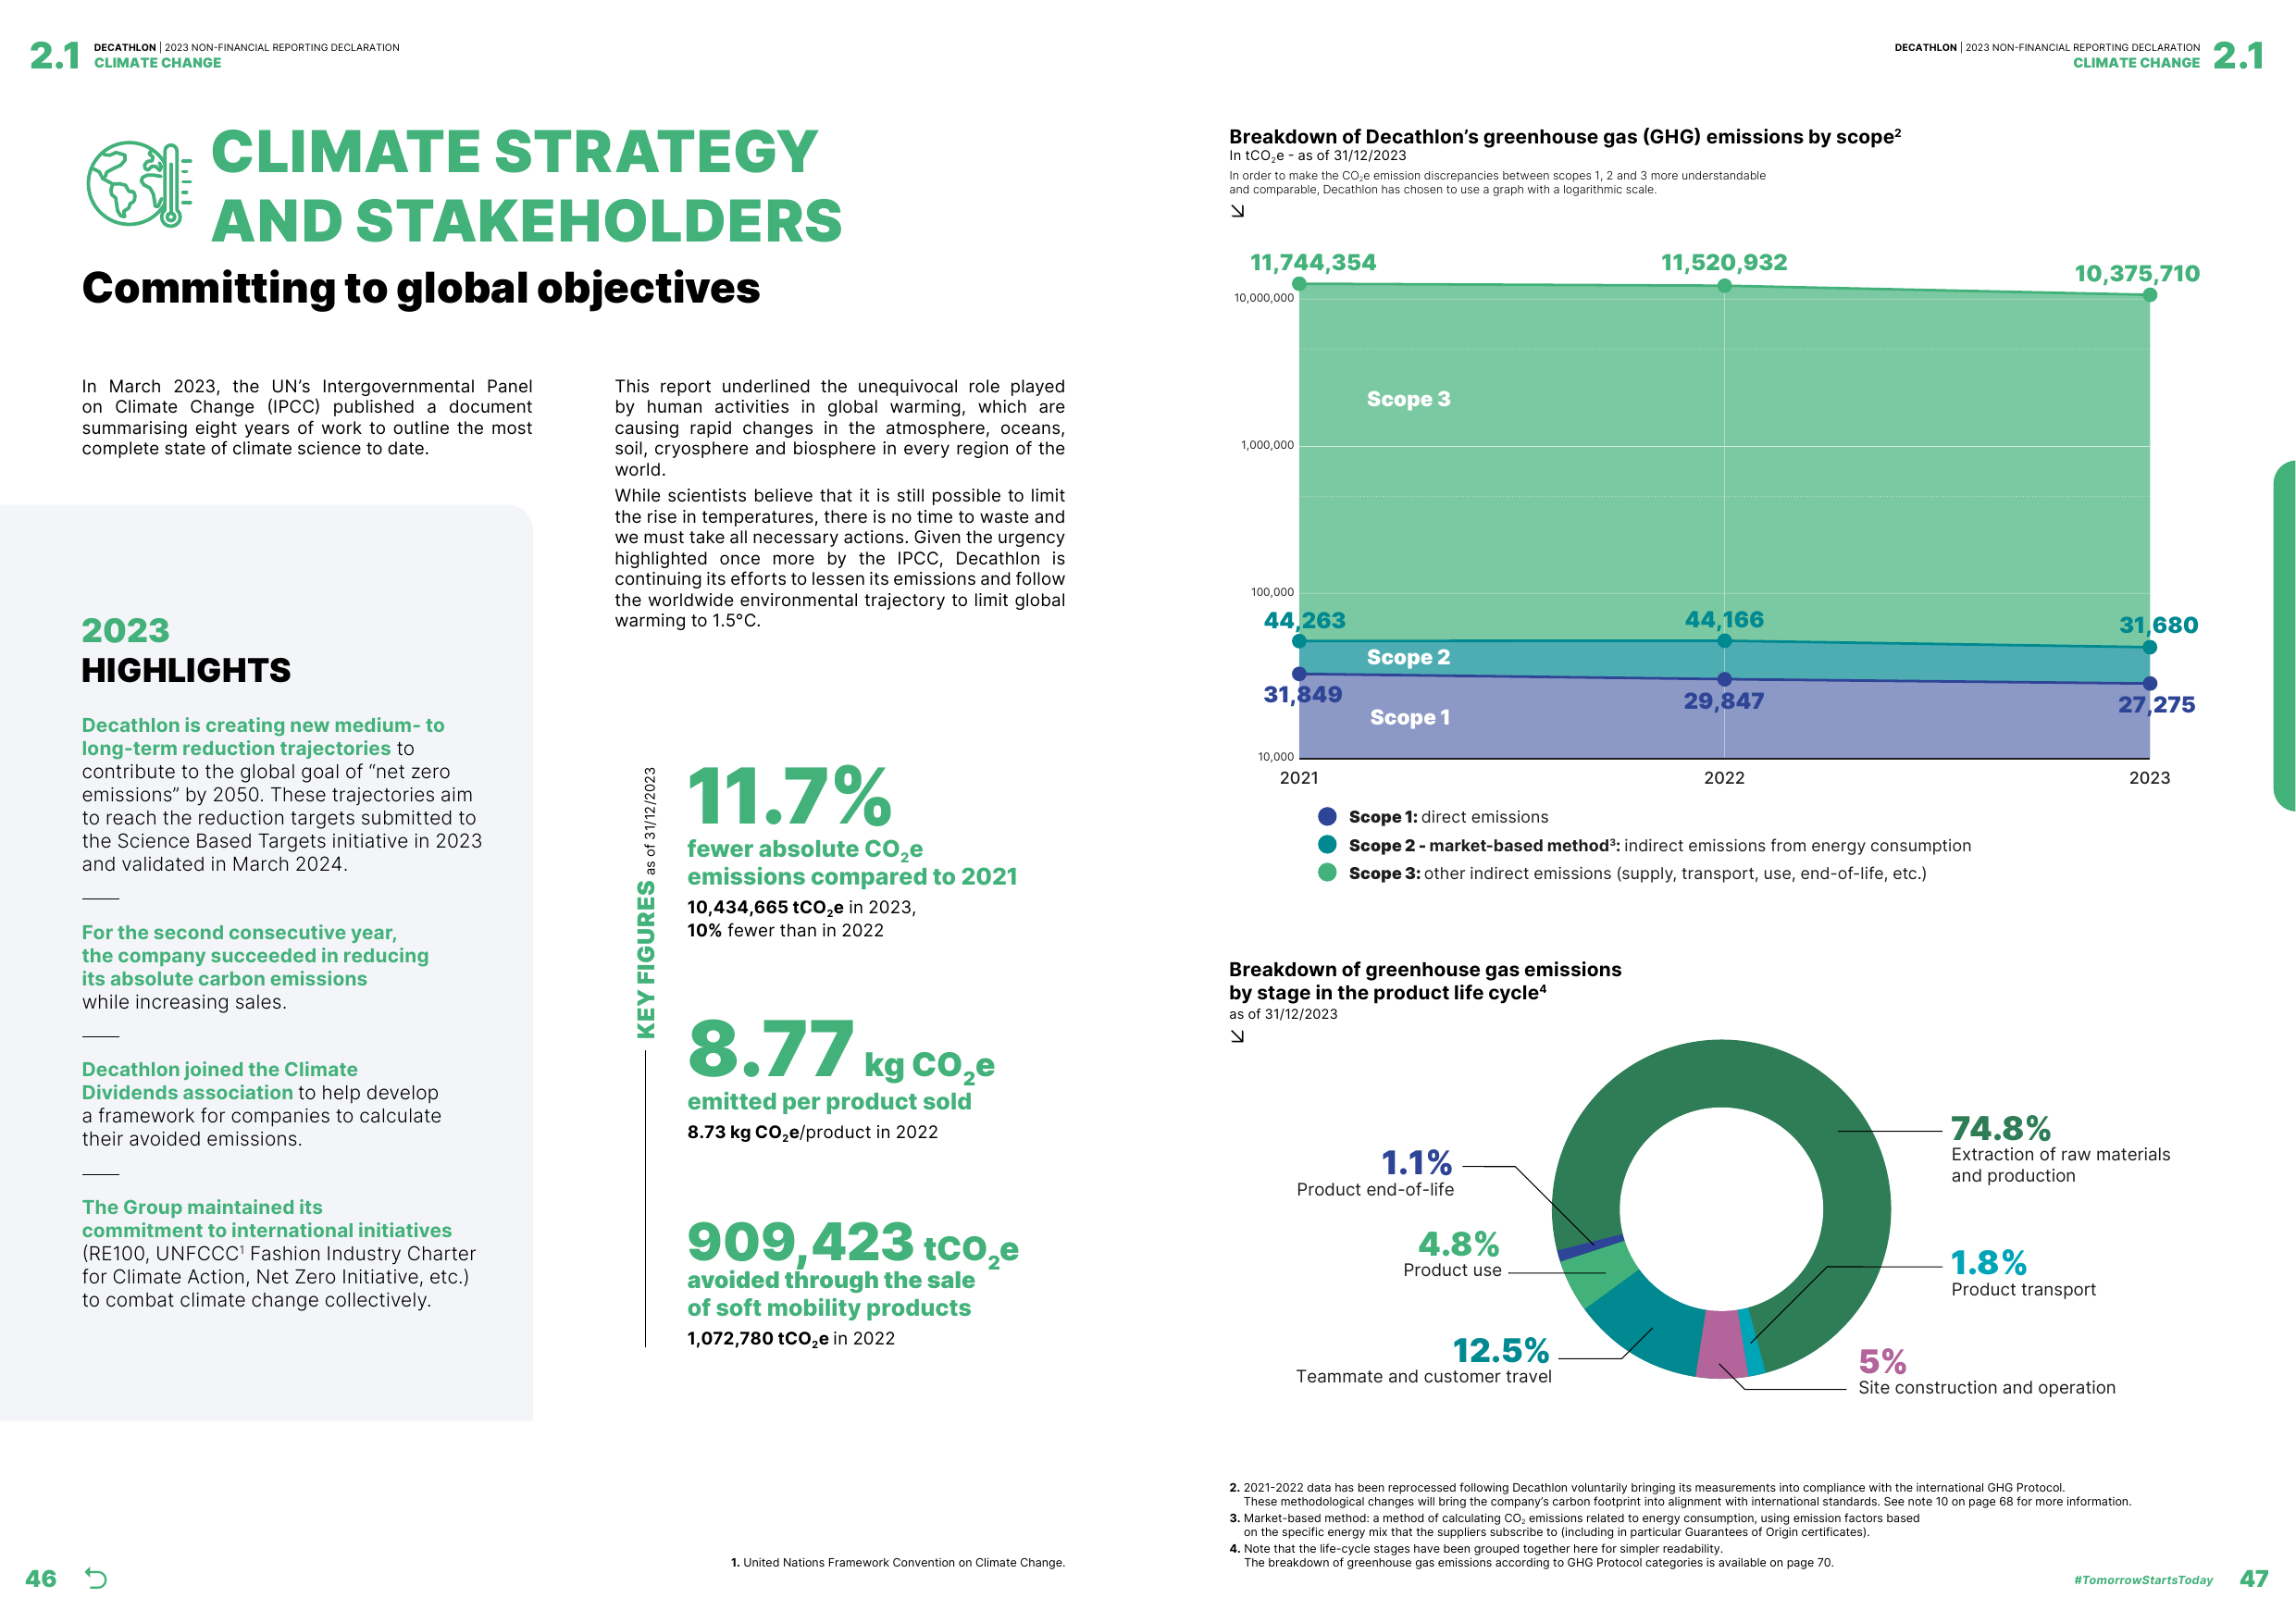Image resolution: width=2296 pixels, height=1623 pixels.
Task: Click page number 47
Action: click(x=2254, y=1579)
